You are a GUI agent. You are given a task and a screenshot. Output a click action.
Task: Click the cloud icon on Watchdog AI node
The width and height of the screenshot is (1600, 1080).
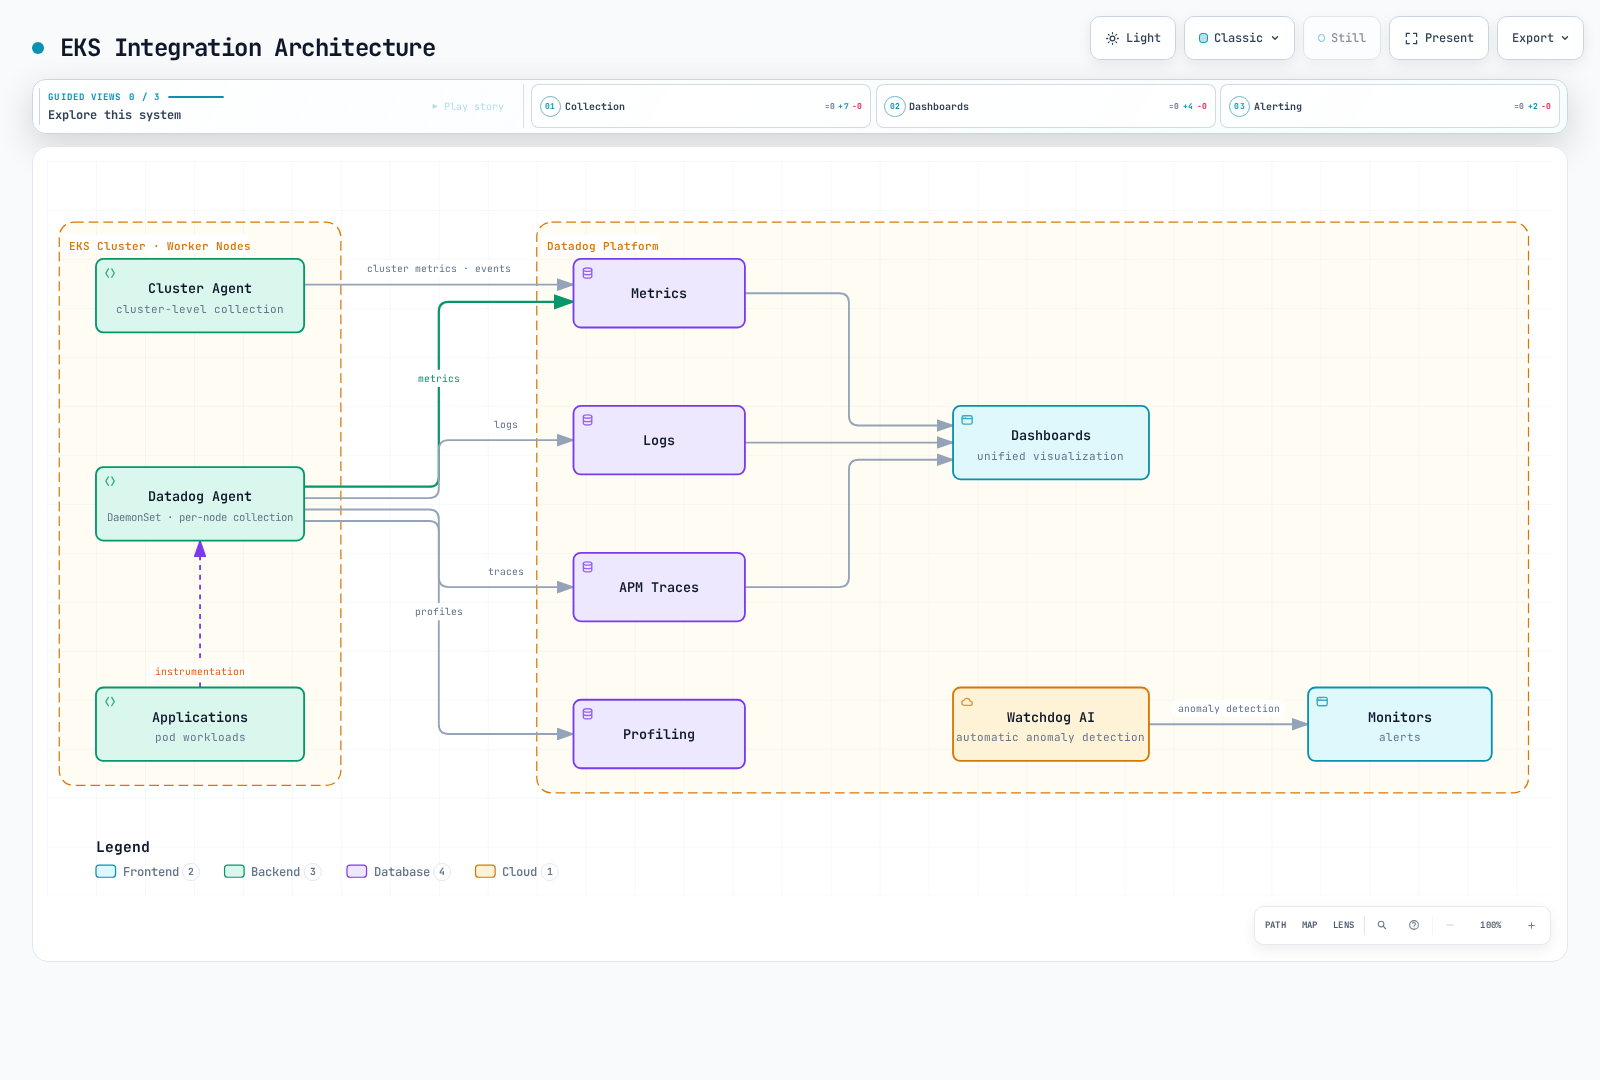(967, 702)
